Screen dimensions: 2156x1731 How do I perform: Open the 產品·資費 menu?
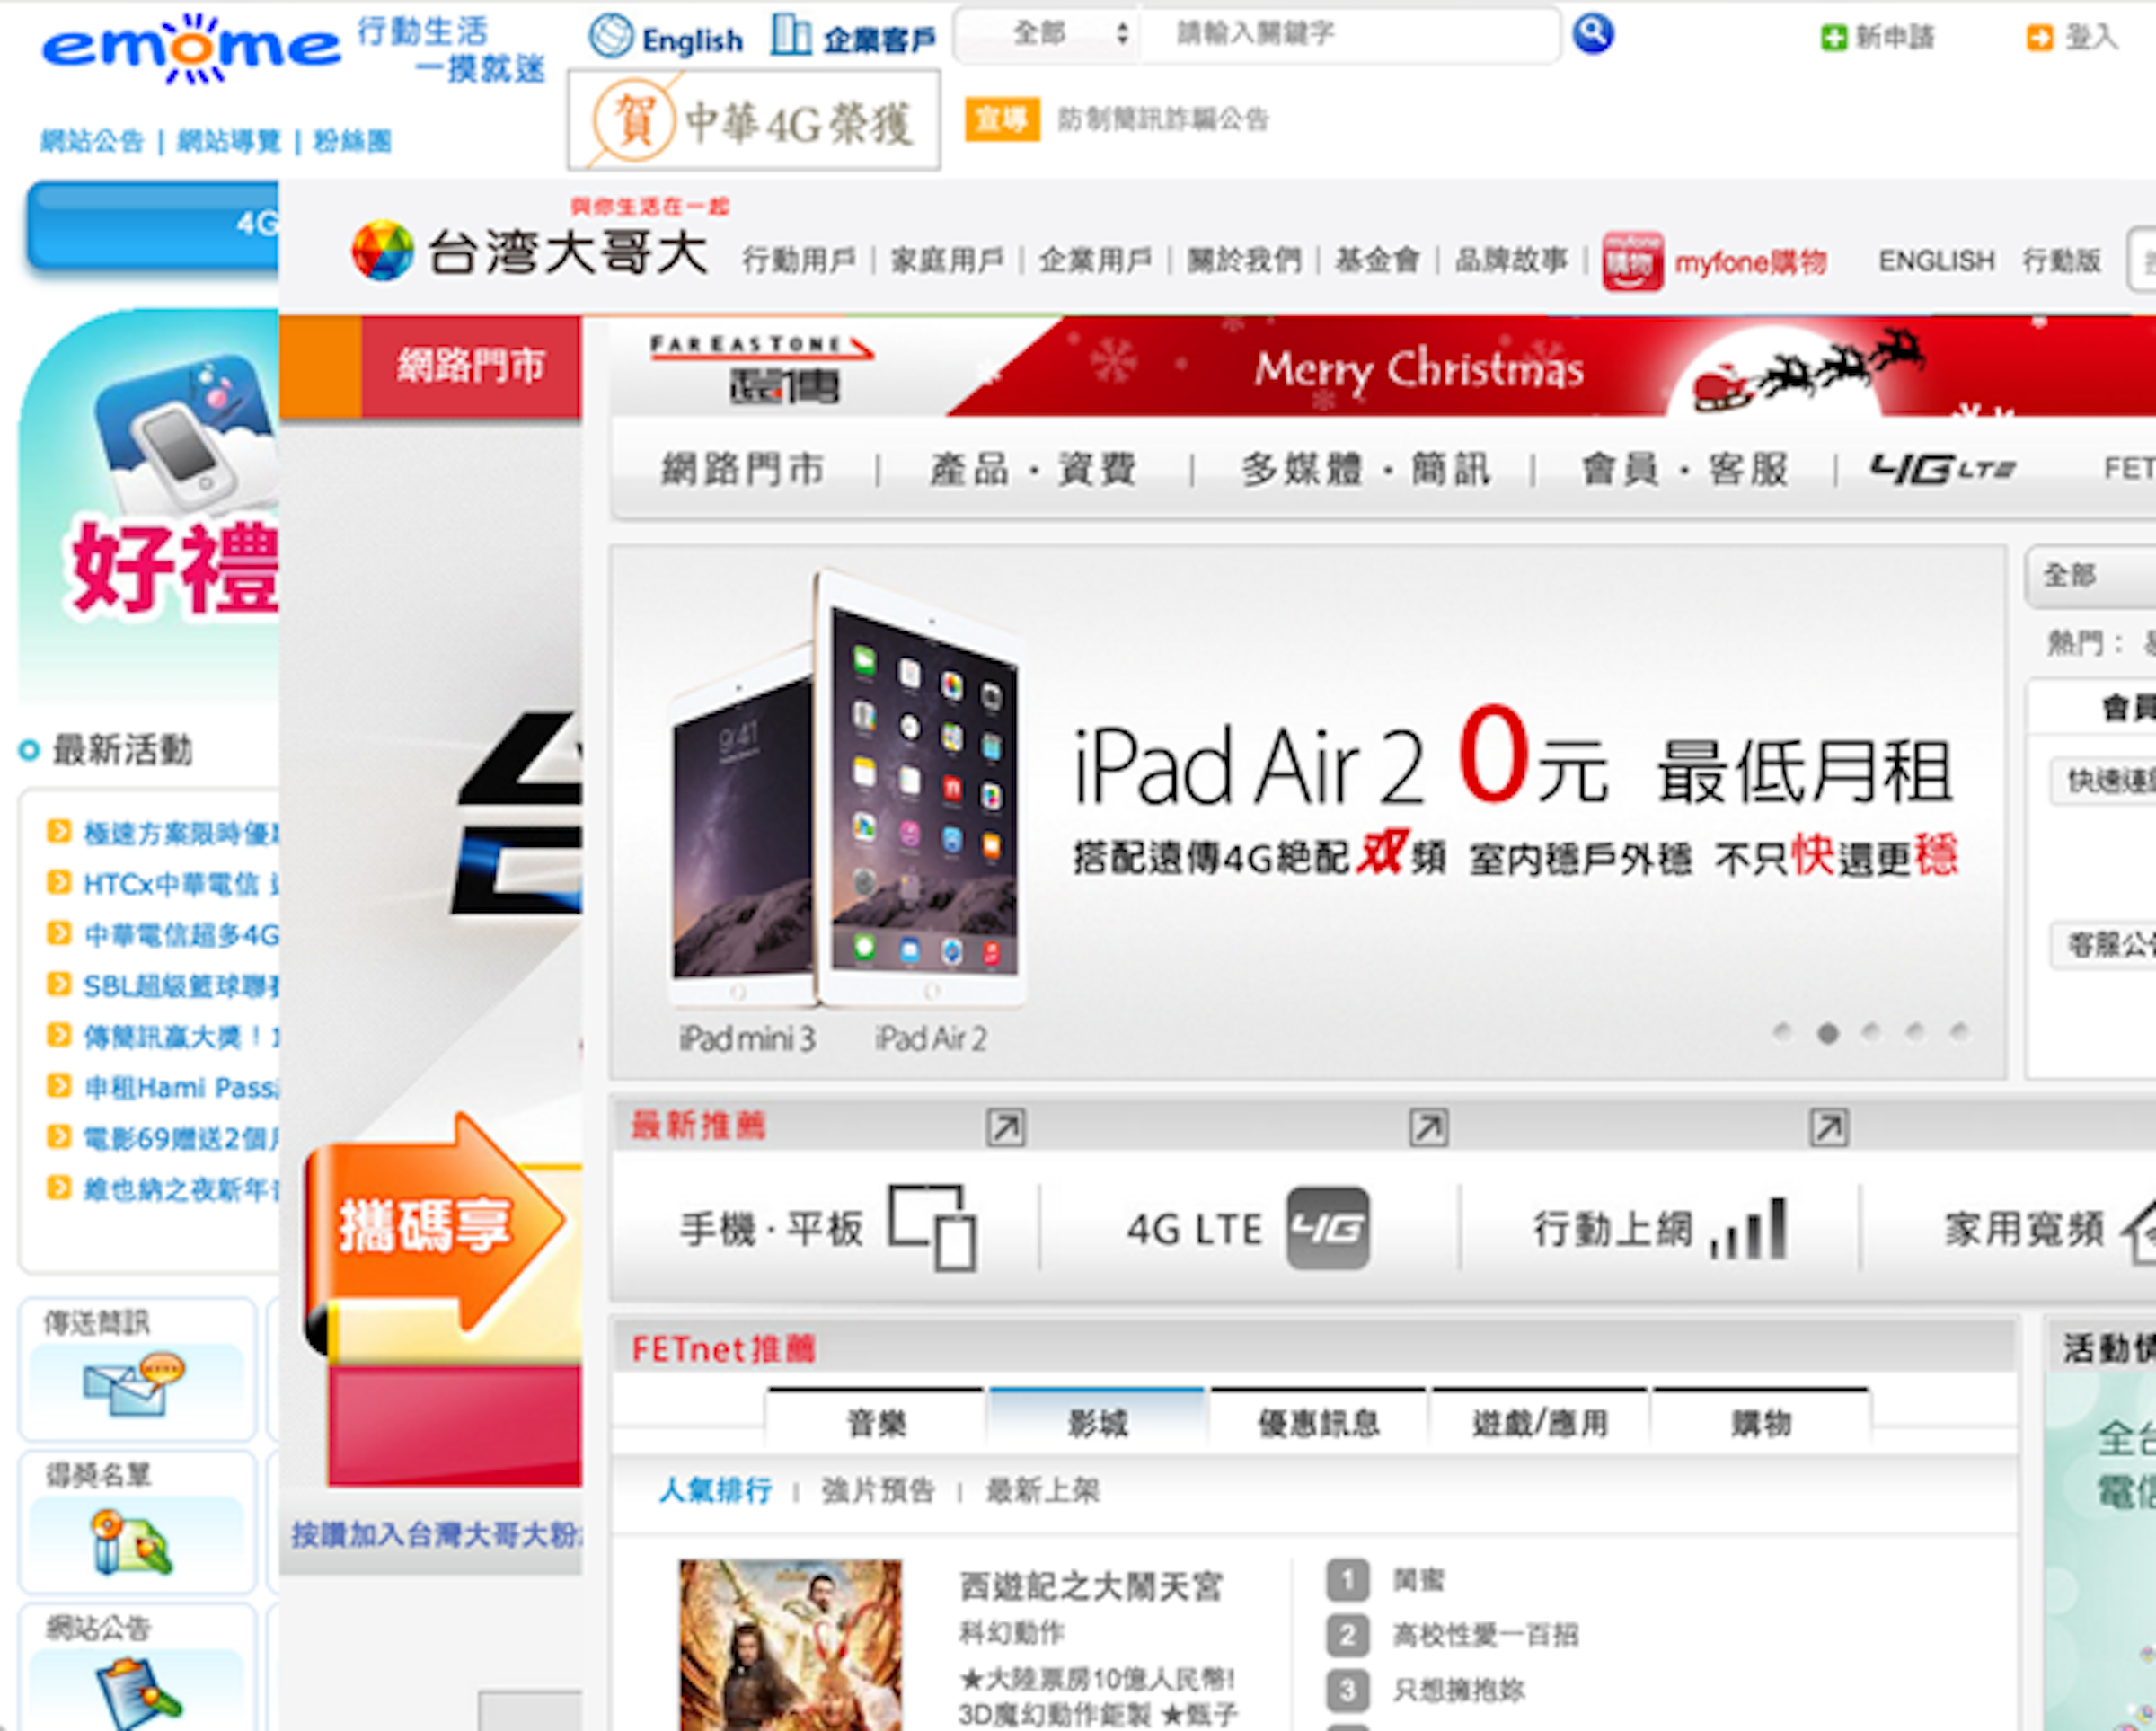pos(1033,468)
